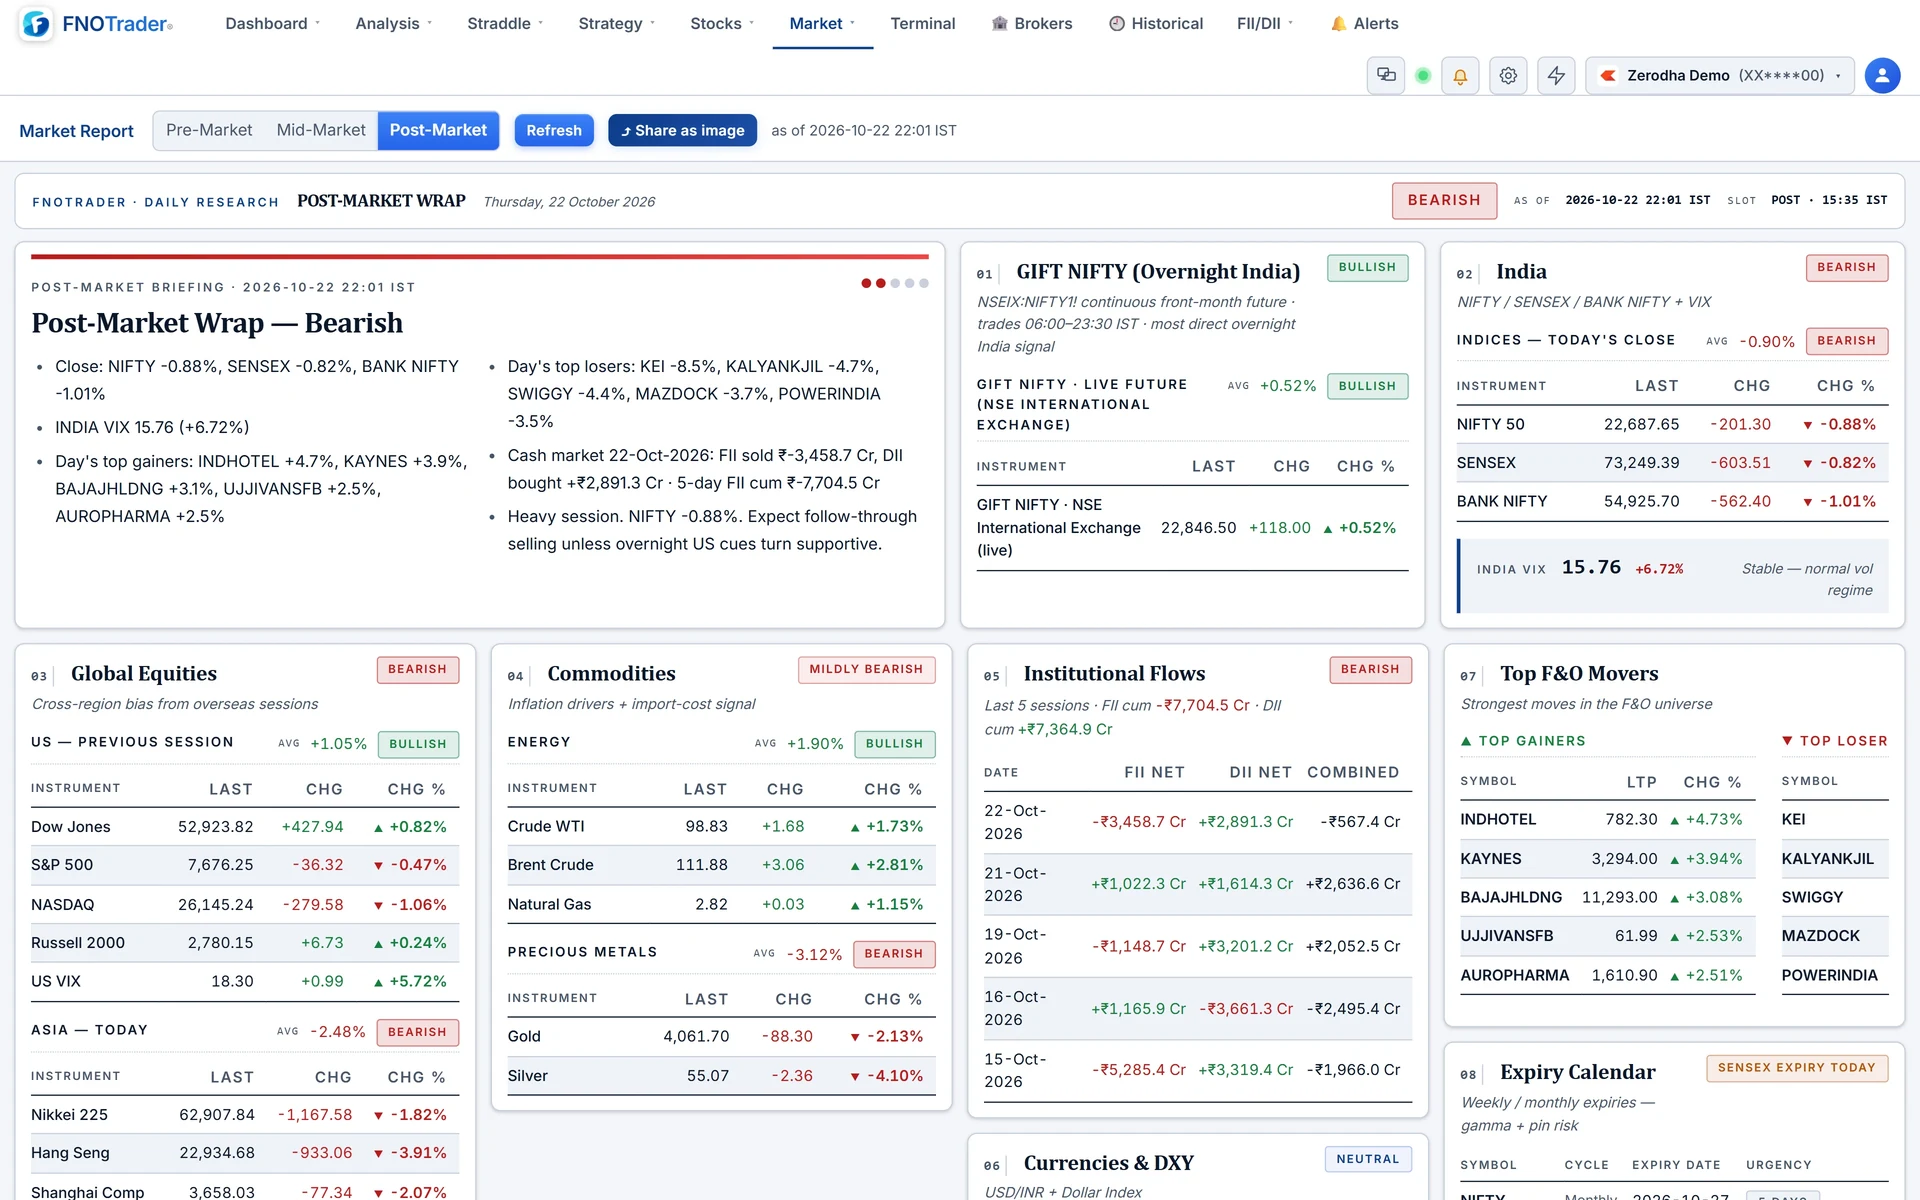Click the NIFTY 50 row in India indices
The image size is (1920, 1200).
[1672, 424]
